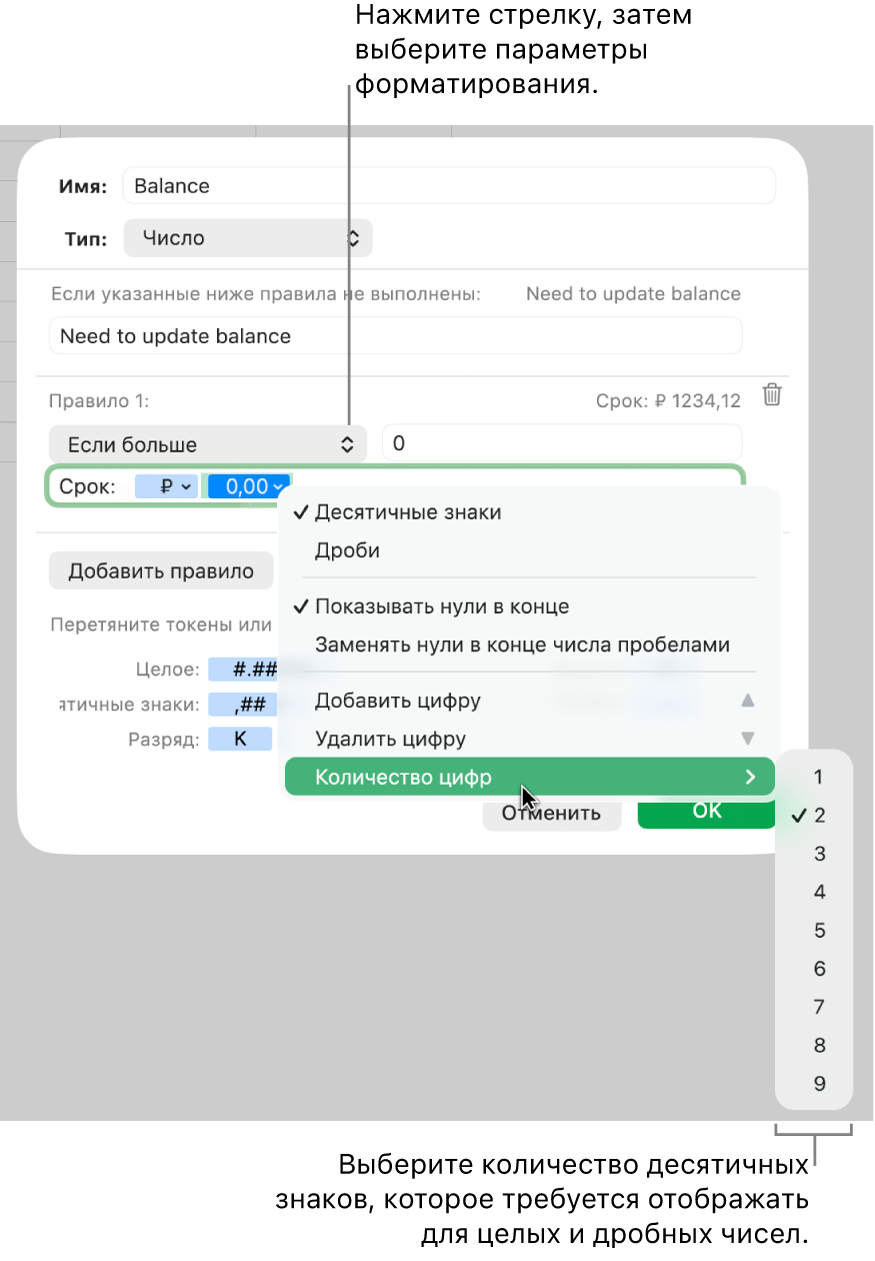Screen dimensions: 875x1261
Task: Confirm with the green OK button
Action: (707, 811)
